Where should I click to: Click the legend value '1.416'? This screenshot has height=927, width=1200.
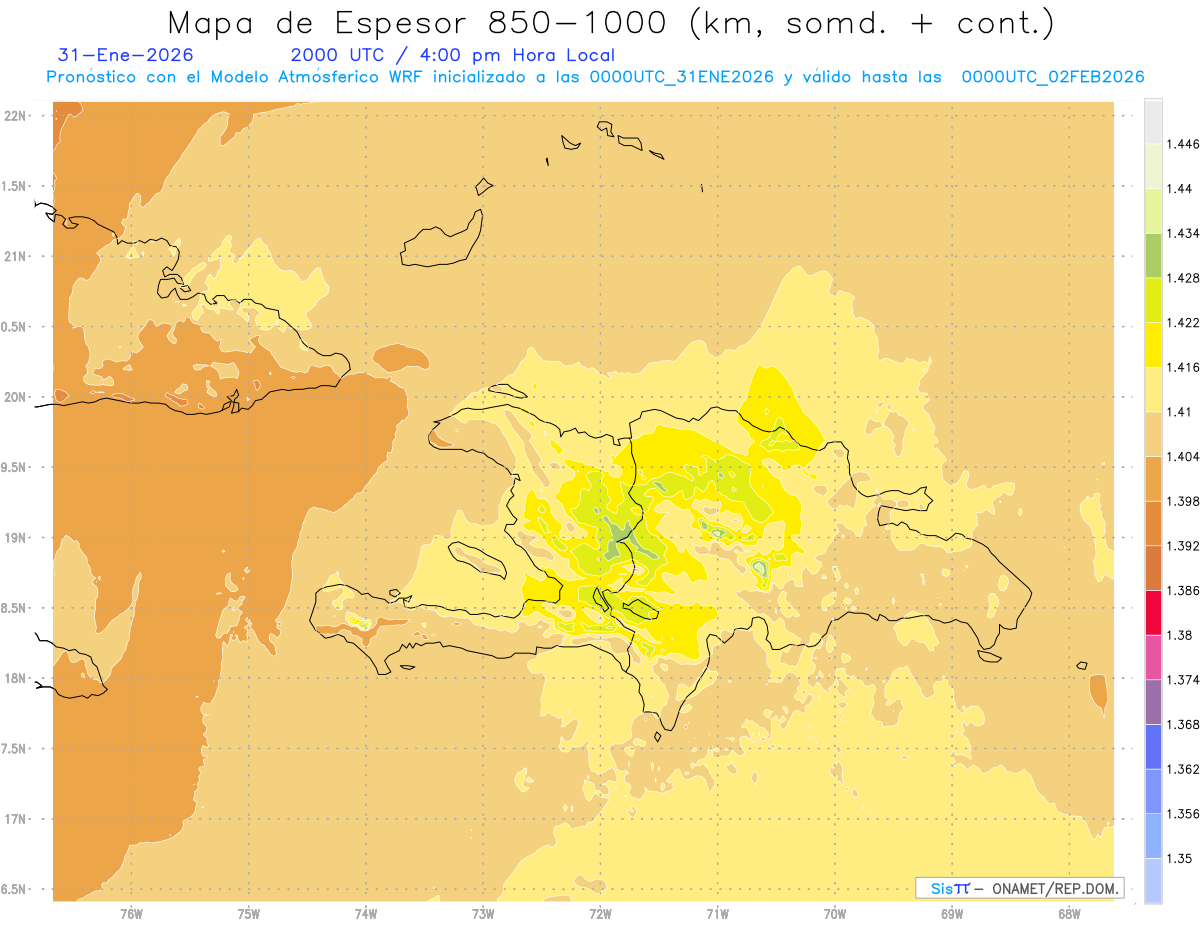pos(1182,367)
